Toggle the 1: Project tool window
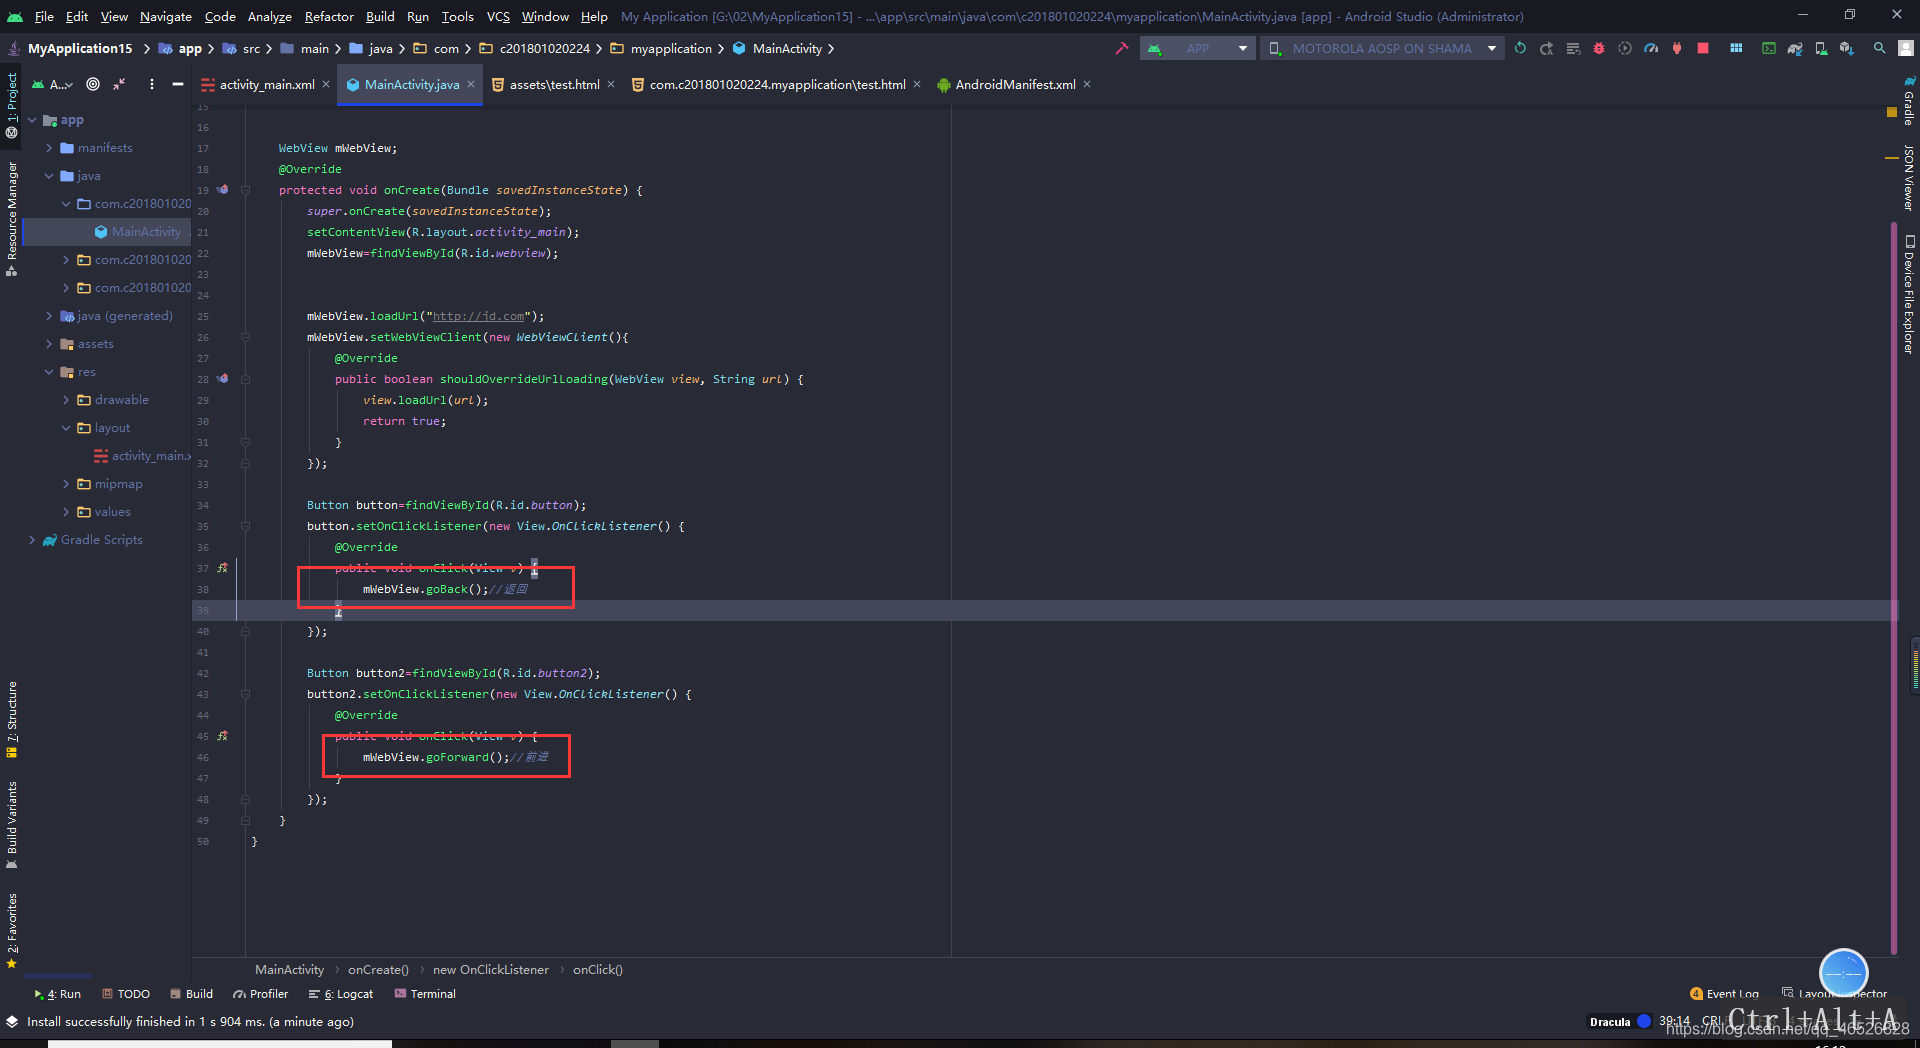Viewport: 1920px width, 1048px height. pyautogui.click(x=12, y=104)
